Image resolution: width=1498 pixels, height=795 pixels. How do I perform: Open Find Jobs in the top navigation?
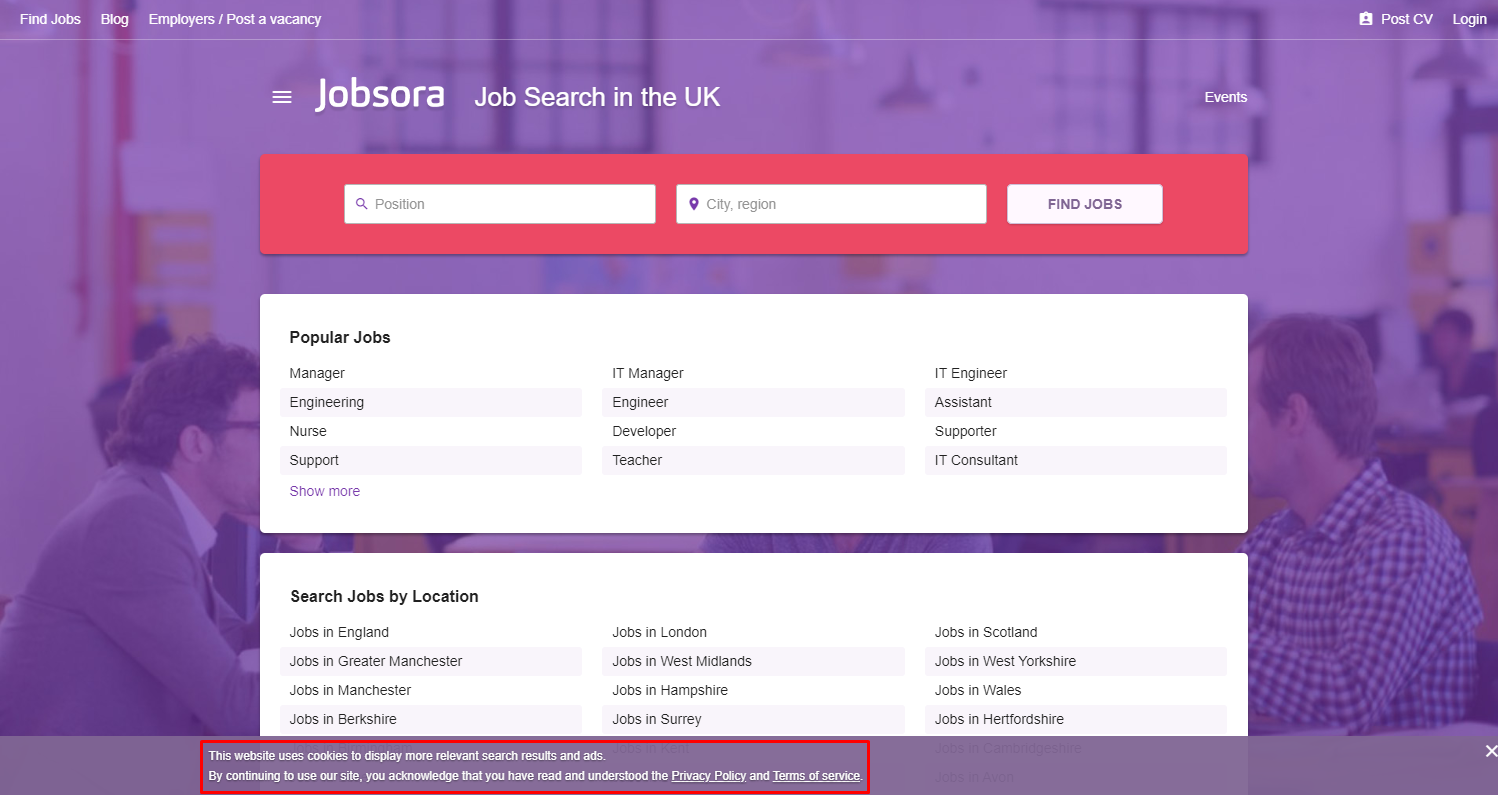pos(50,19)
